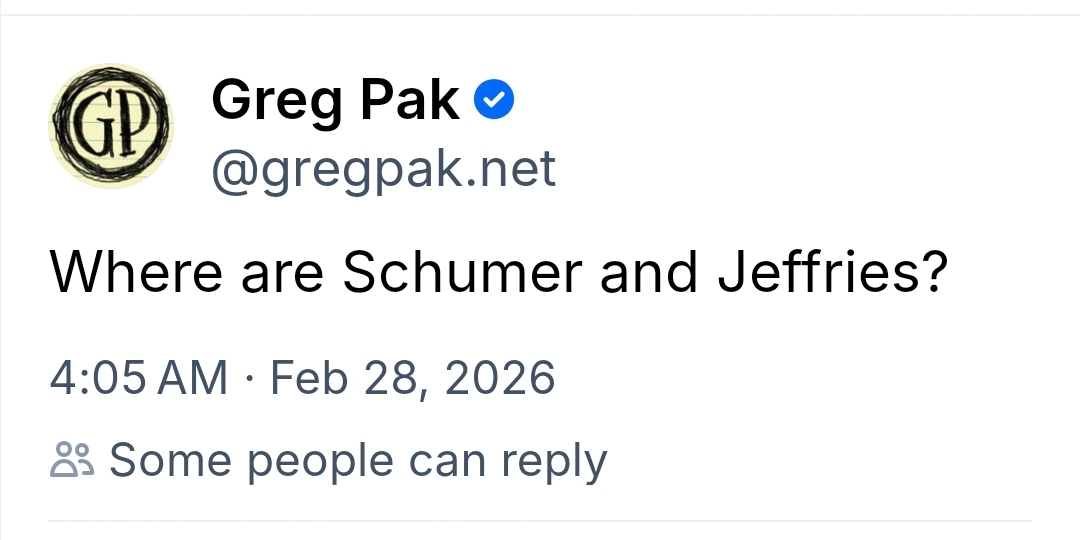Click the Feb 28, 2026 date

(412, 378)
